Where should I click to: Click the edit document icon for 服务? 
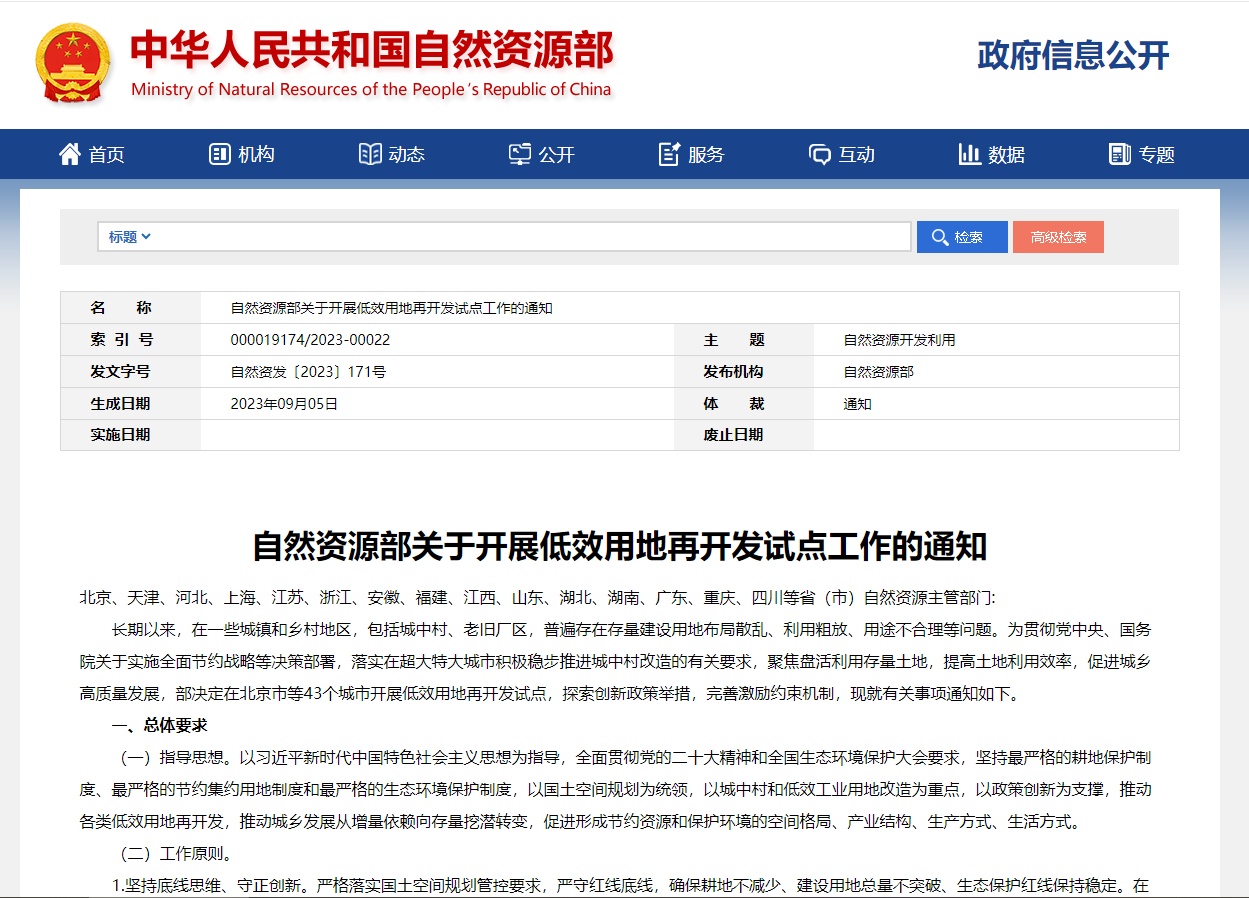(x=669, y=154)
